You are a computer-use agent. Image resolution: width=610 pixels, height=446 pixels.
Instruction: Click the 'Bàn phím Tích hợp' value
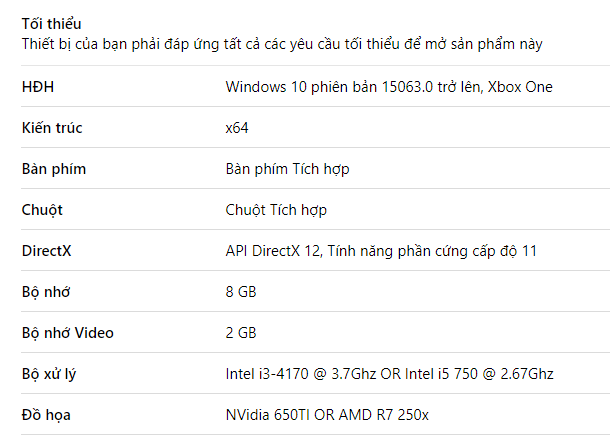[287, 169]
